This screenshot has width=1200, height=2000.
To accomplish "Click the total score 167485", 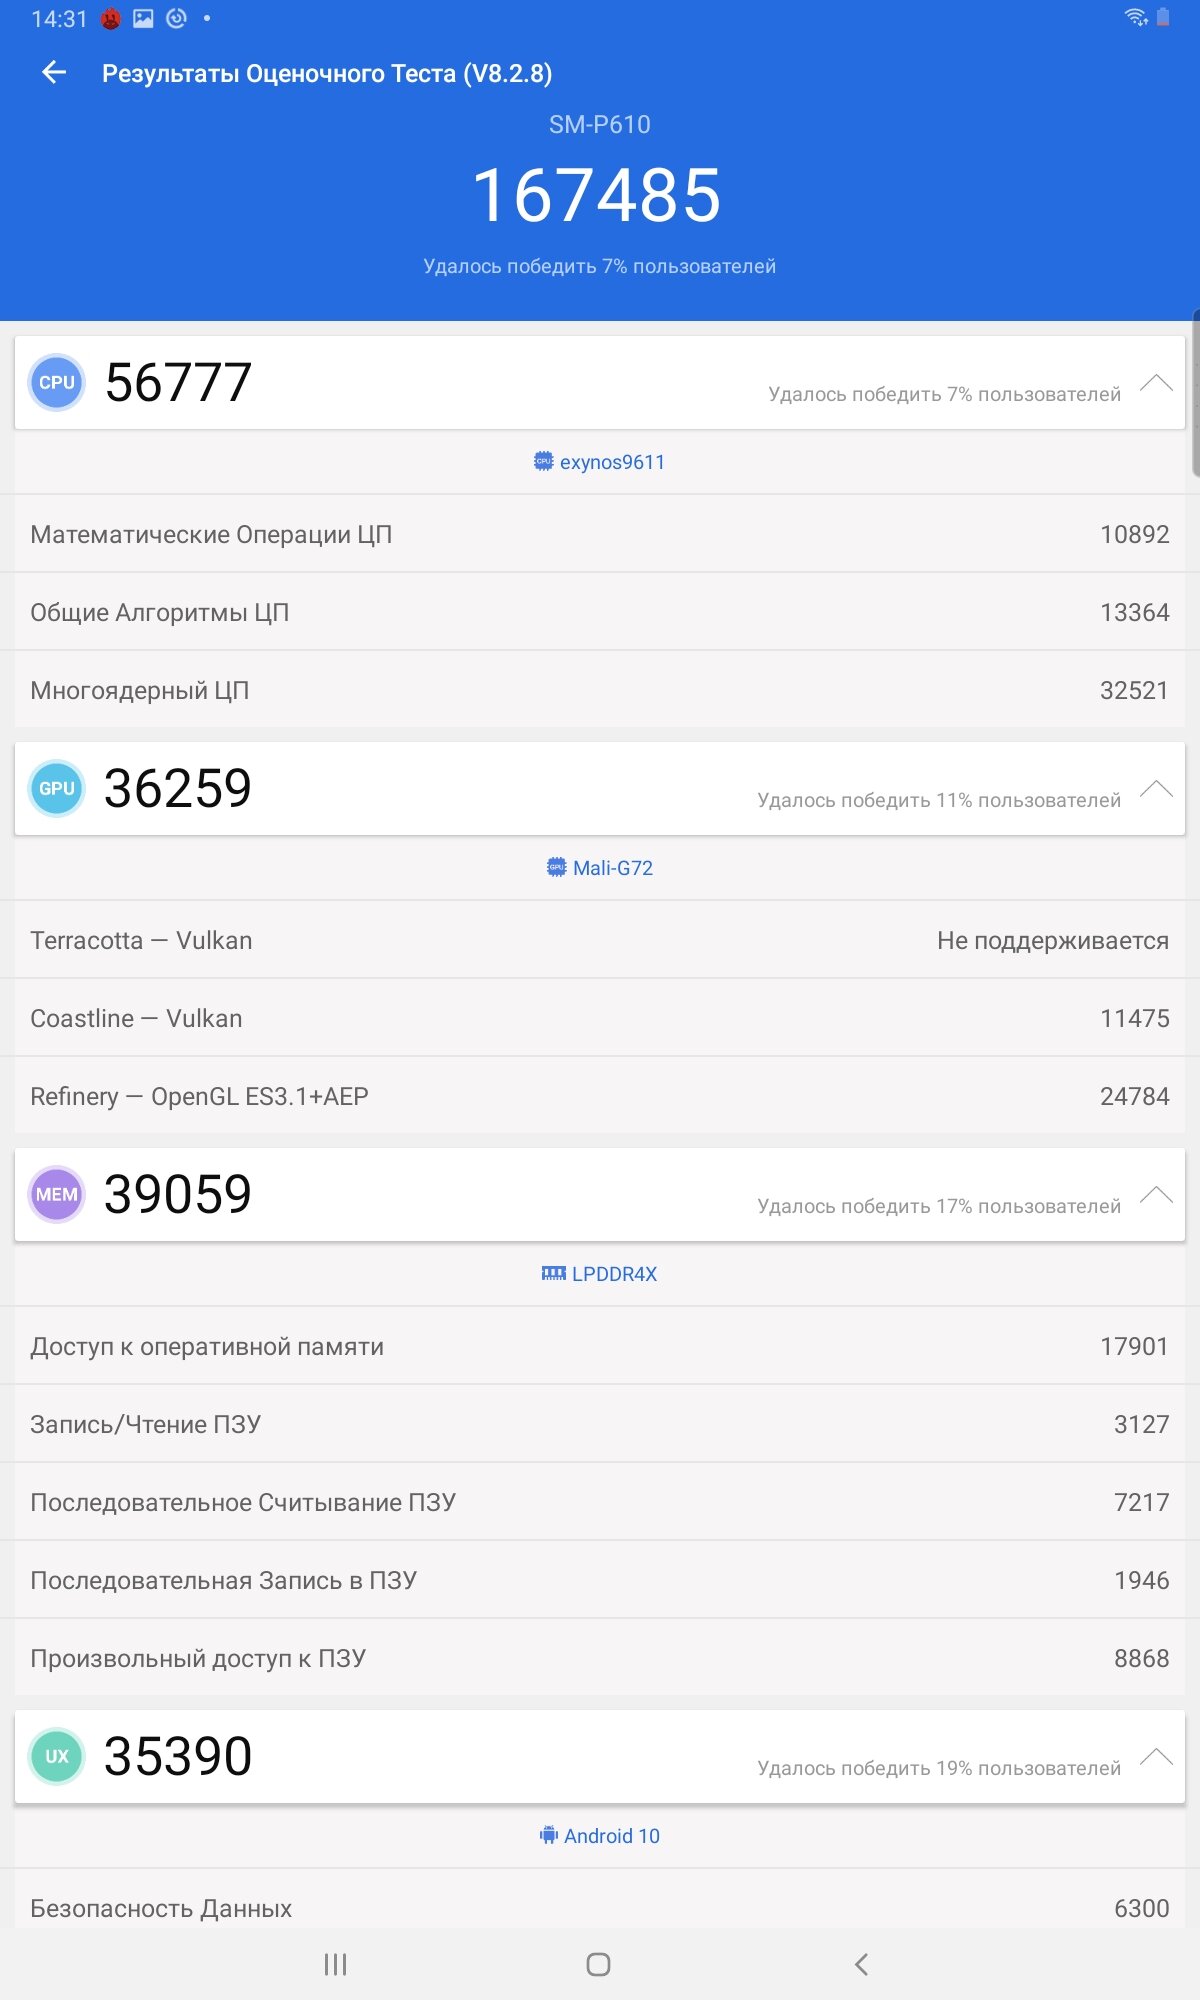I will coord(597,195).
